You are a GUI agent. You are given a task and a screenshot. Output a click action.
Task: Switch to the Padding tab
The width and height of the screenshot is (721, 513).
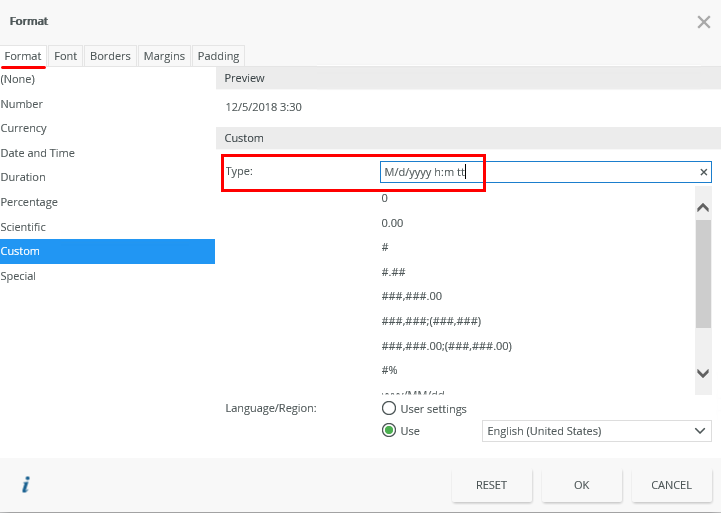coord(218,56)
